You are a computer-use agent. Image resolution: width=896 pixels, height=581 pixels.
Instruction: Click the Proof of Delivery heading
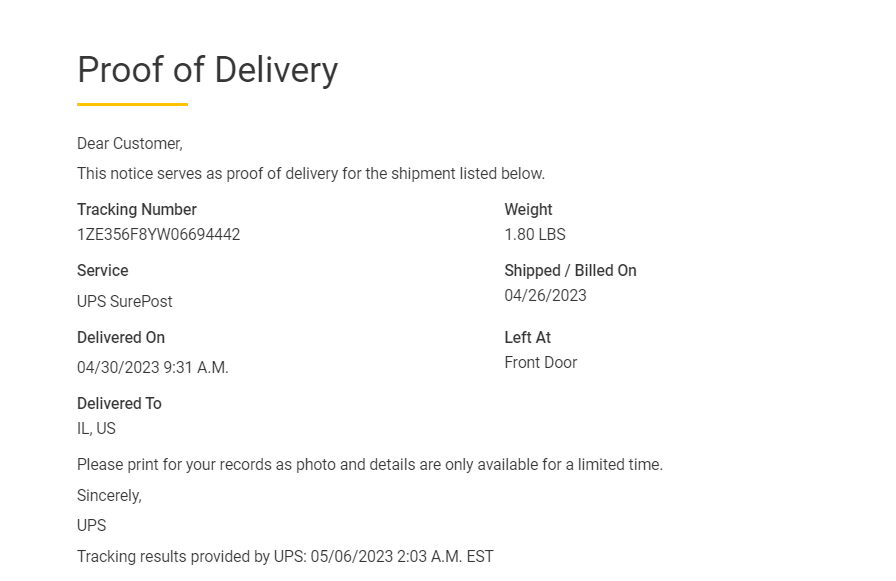coord(207,70)
